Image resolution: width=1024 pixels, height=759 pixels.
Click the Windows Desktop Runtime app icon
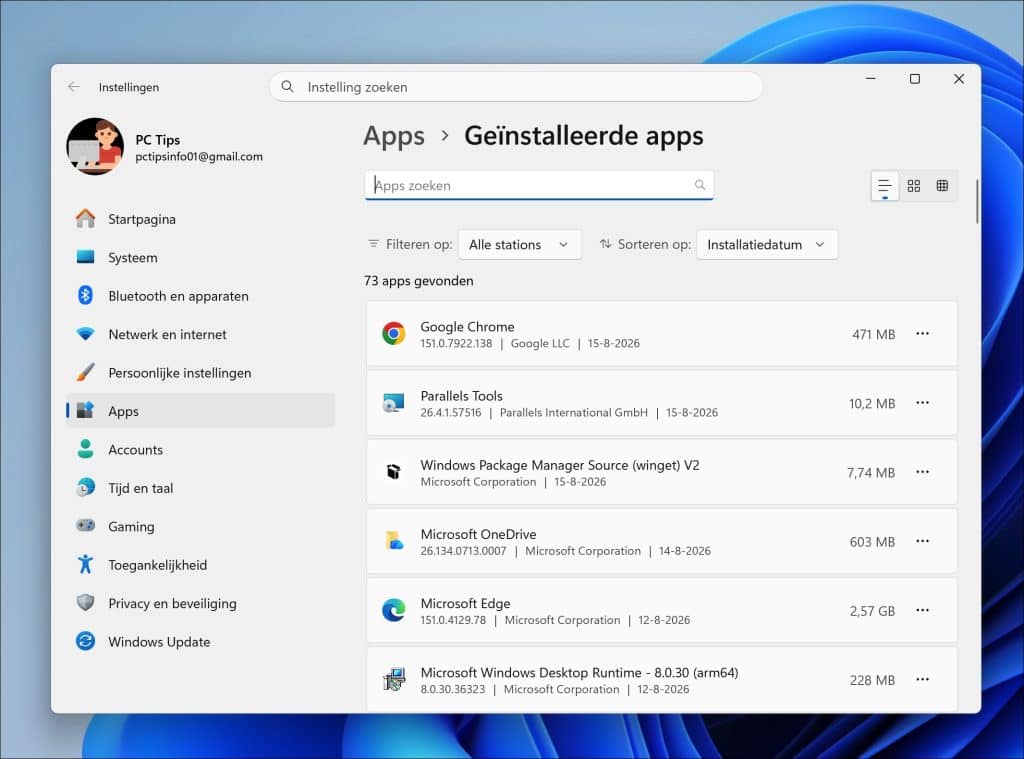[x=394, y=680]
